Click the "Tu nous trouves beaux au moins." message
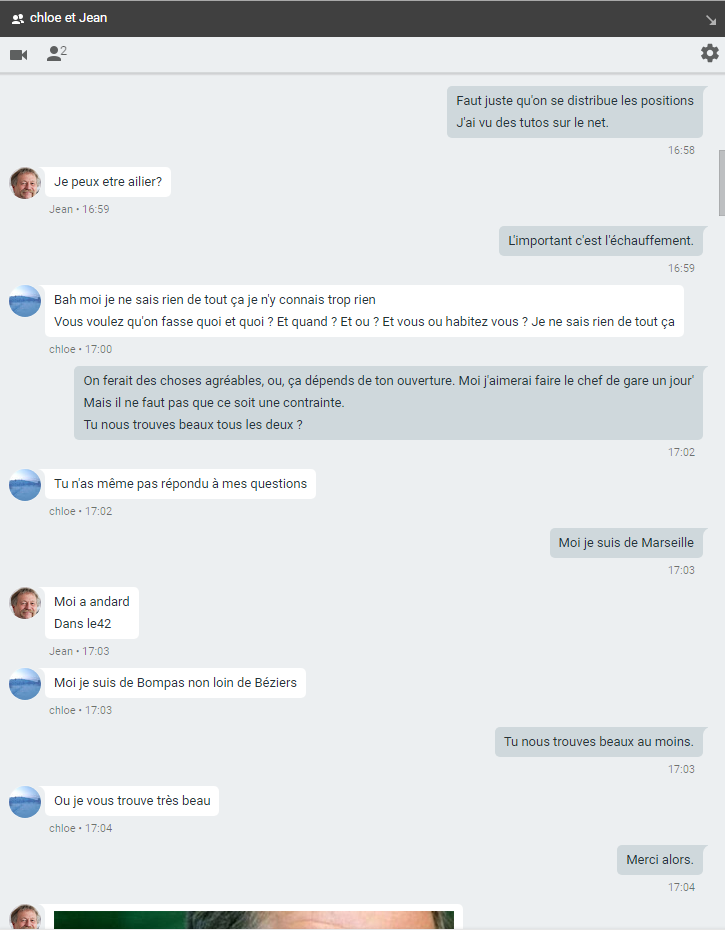Image resolution: width=725 pixels, height=933 pixels. click(x=598, y=742)
